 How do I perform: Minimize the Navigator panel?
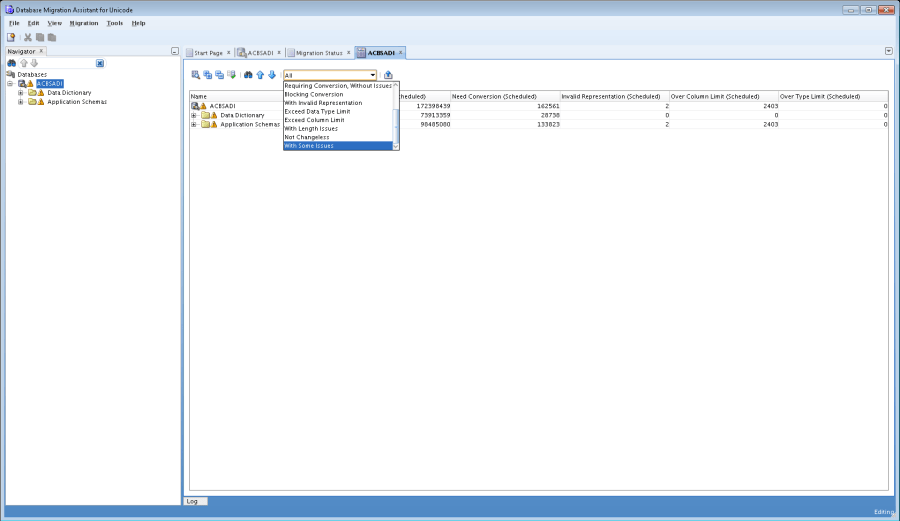pyautogui.click(x=174, y=51)
